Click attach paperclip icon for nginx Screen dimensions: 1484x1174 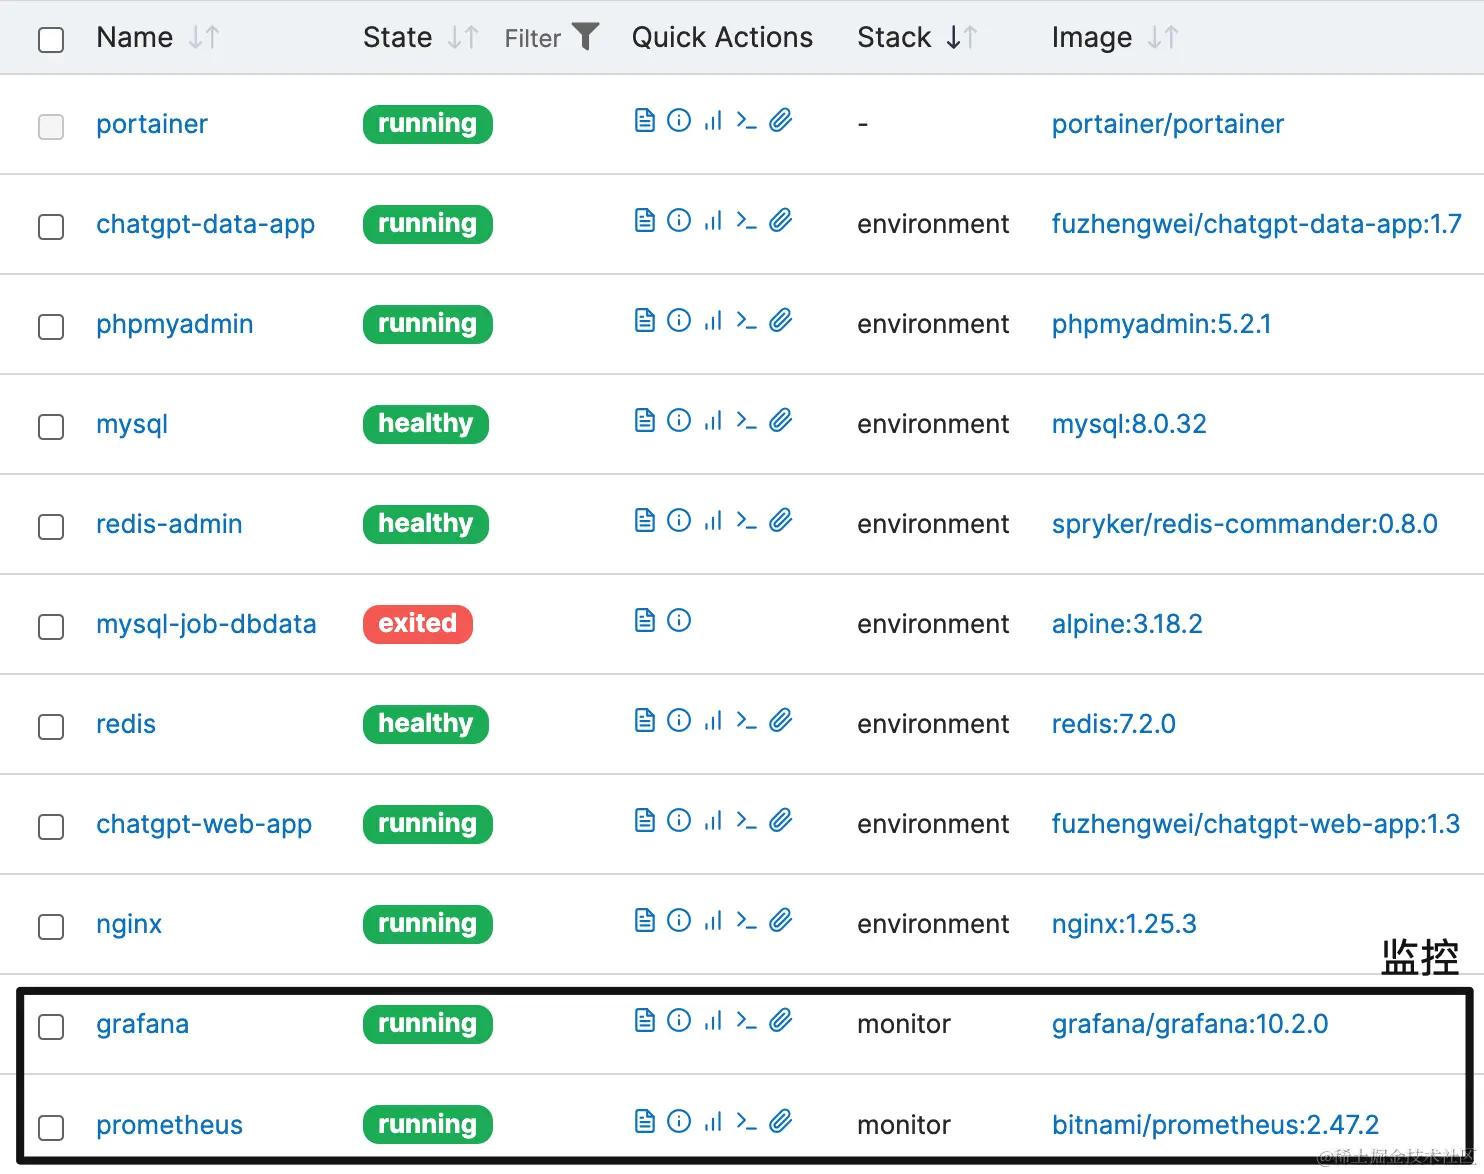click(781, 921)
